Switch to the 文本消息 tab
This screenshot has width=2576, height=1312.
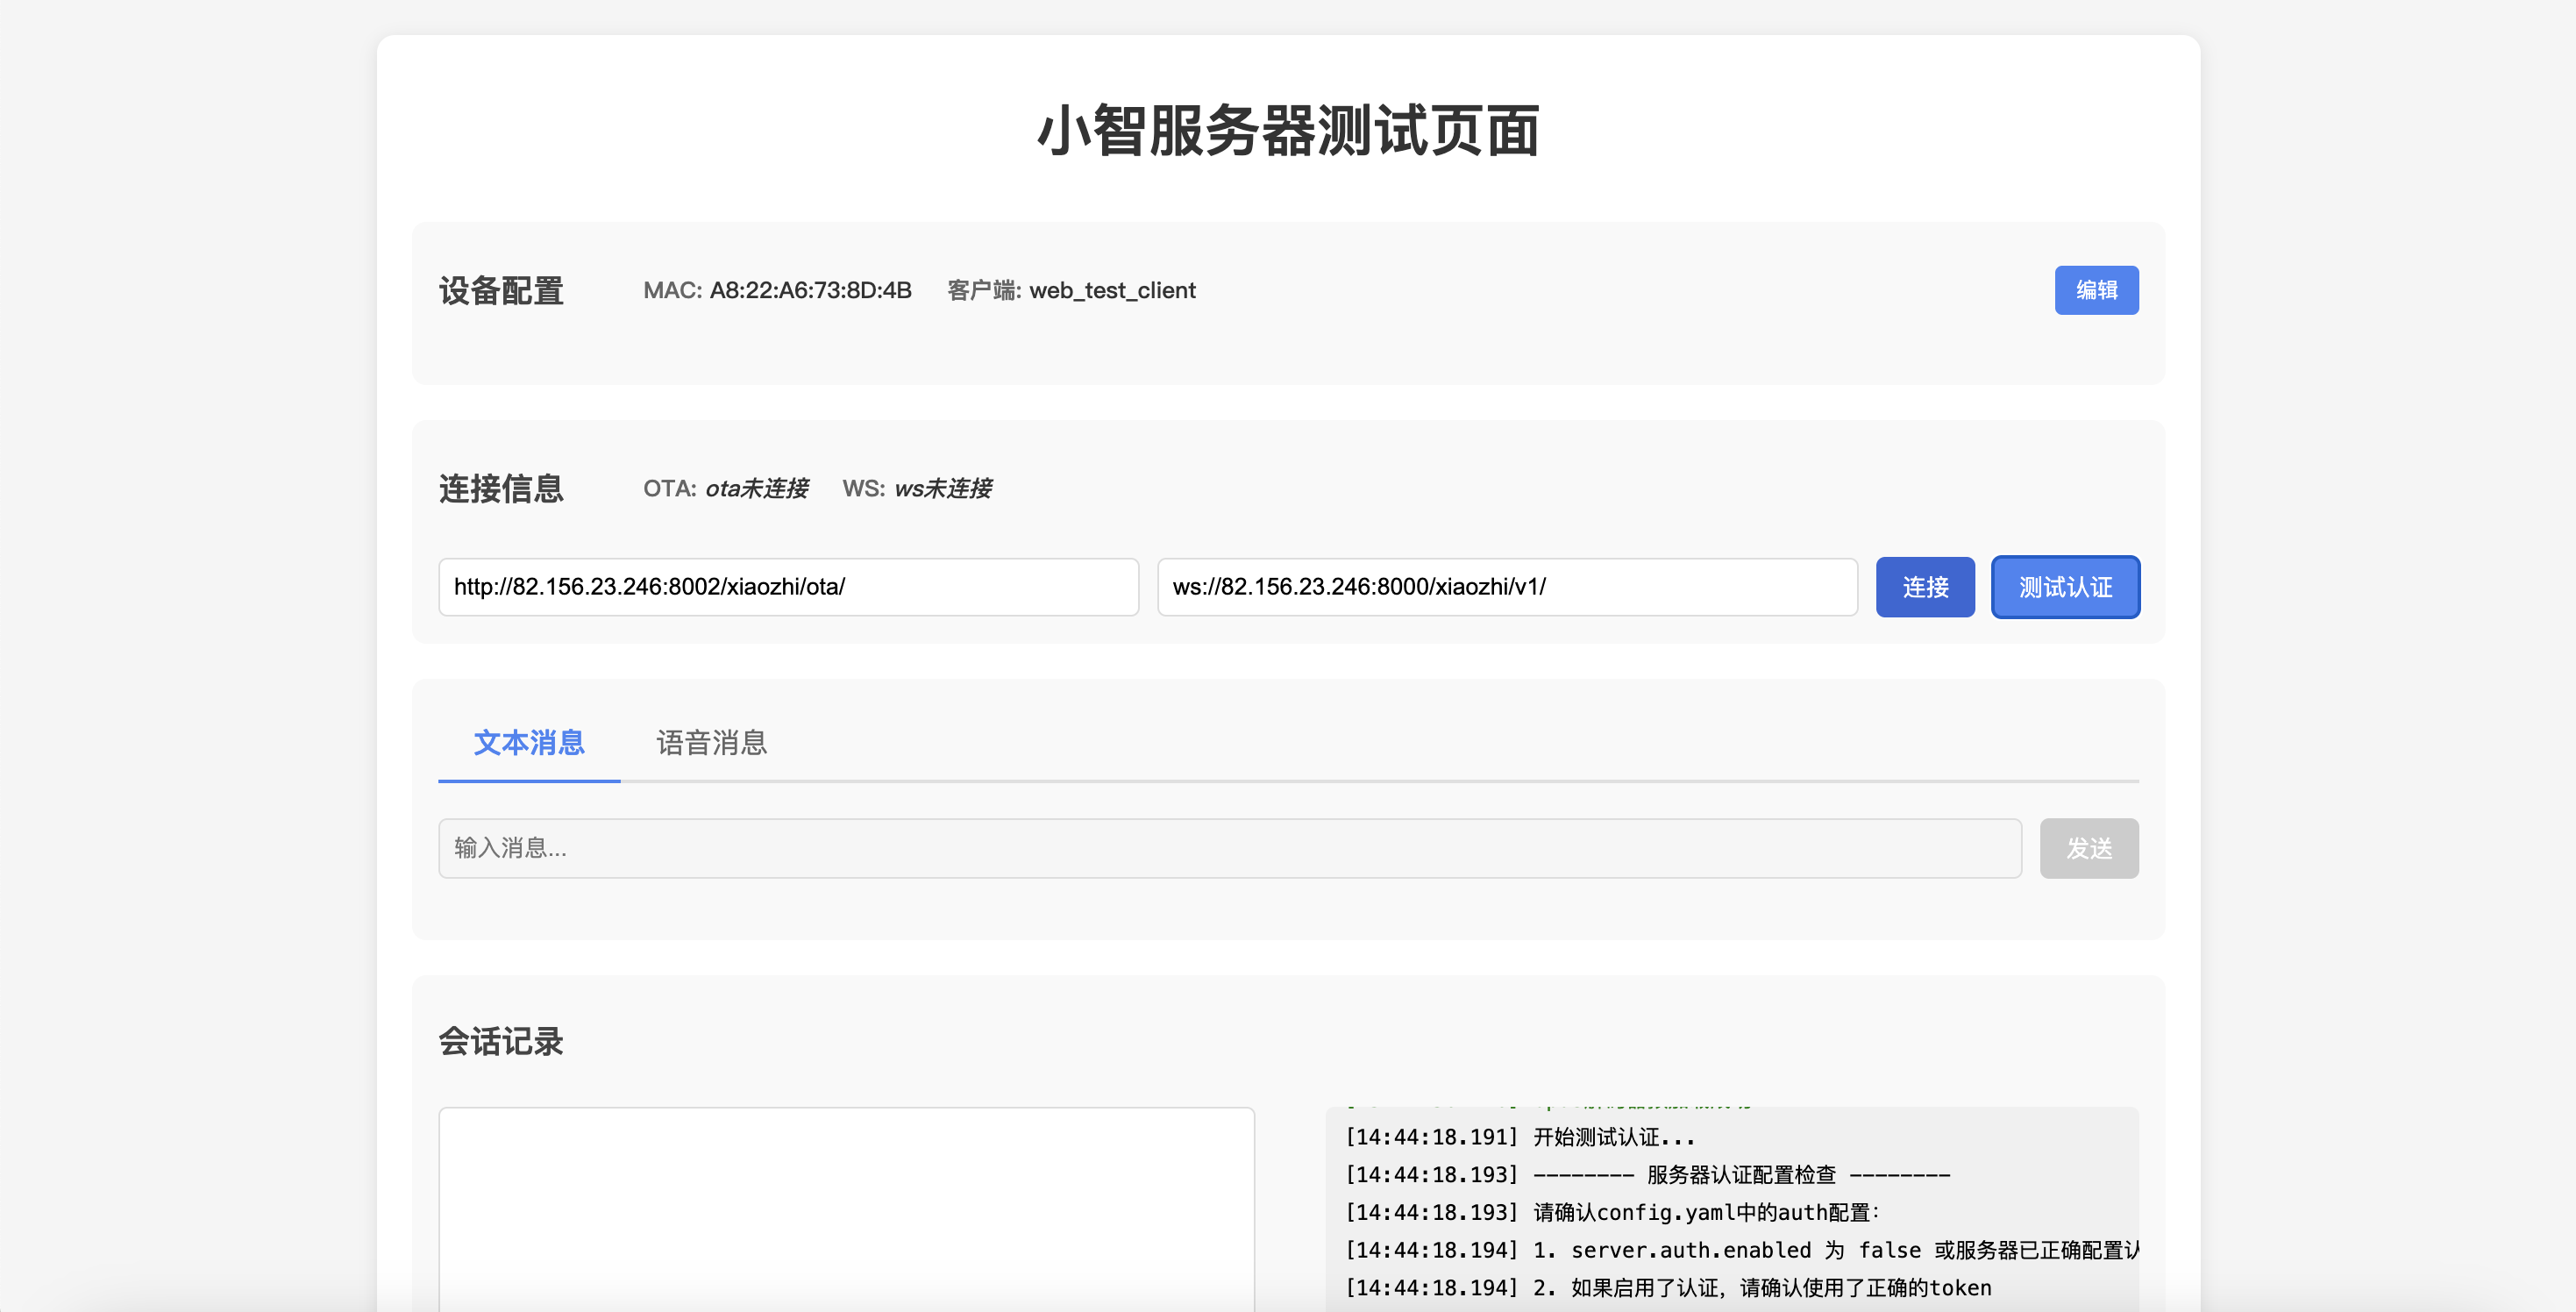tap(529, 743)
